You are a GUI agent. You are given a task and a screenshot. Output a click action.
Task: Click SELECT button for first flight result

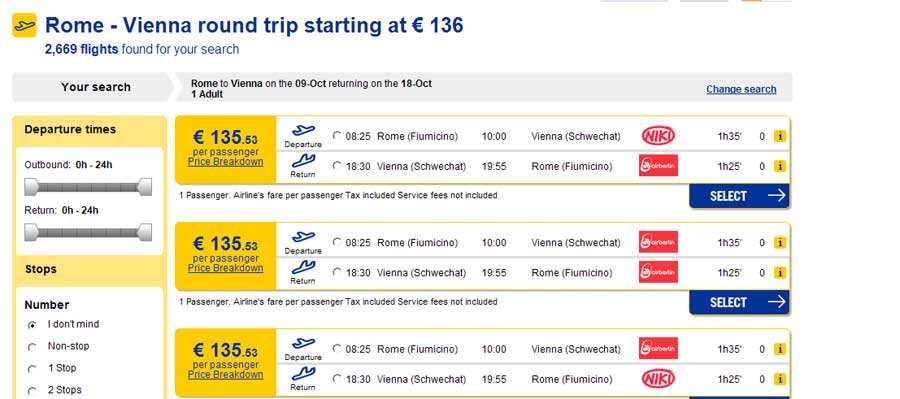click(739, 196)
